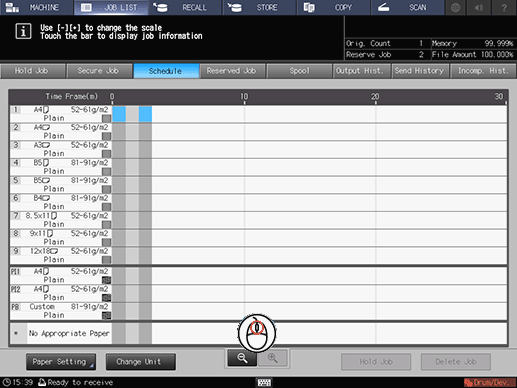Screen dimensions: 517x388
Task: Open the Incomp. Hist. tab
Action: point(483,71)
